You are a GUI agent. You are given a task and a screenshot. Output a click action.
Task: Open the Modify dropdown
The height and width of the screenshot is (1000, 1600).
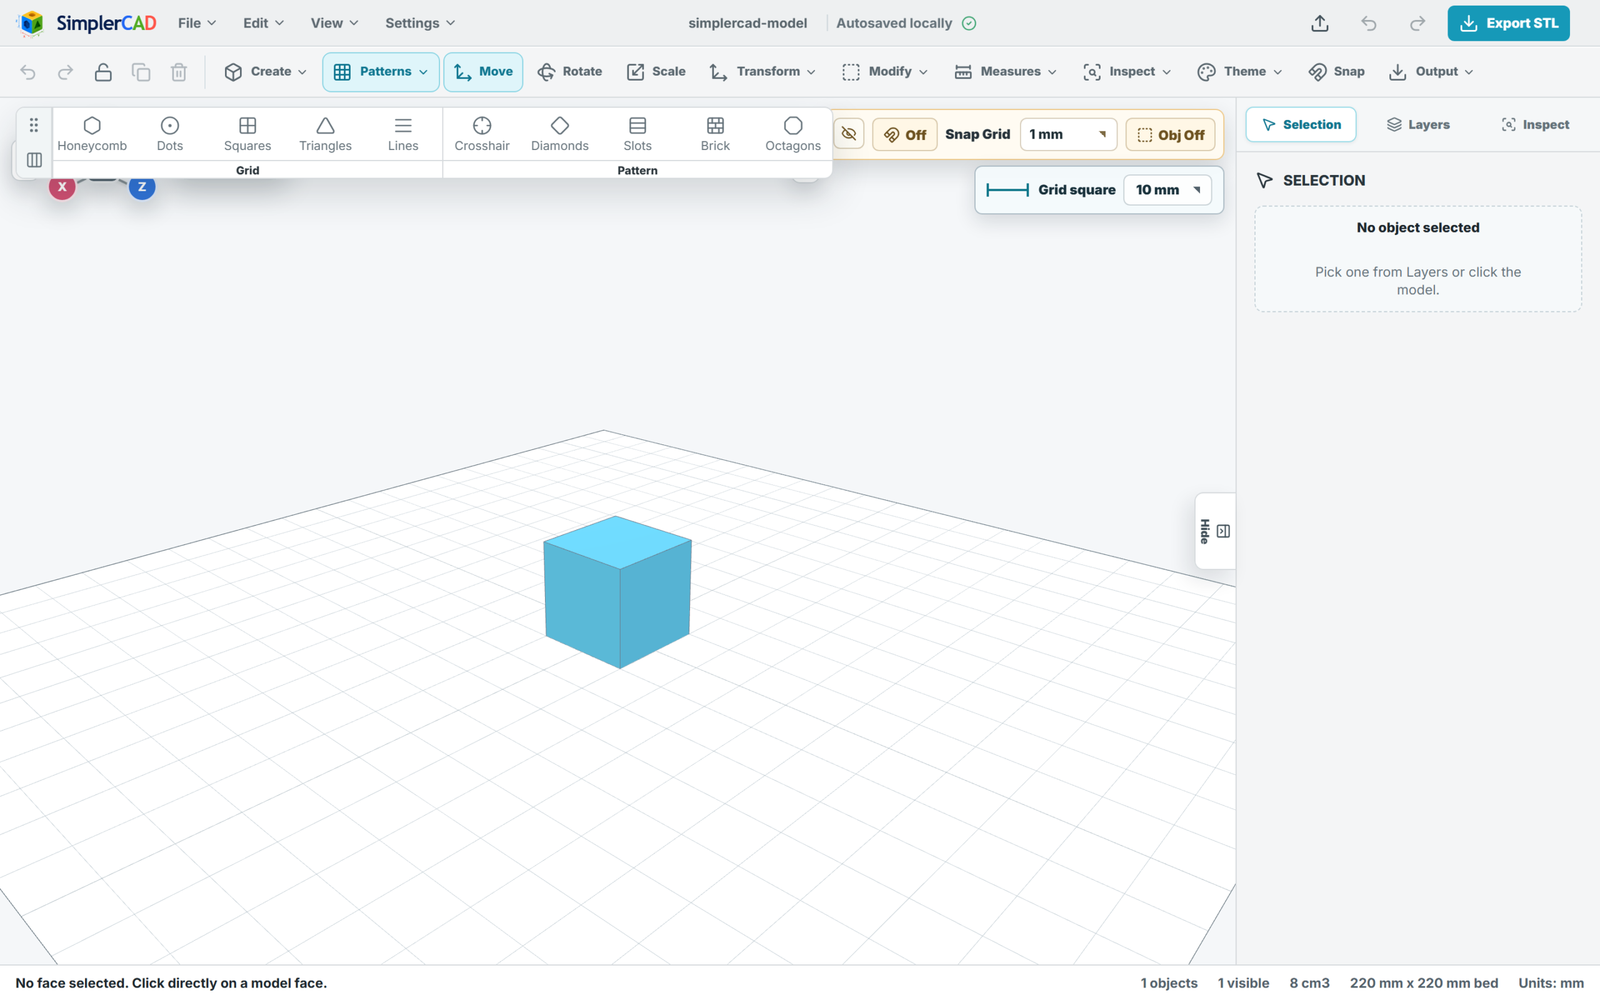(x=885, y=72)
